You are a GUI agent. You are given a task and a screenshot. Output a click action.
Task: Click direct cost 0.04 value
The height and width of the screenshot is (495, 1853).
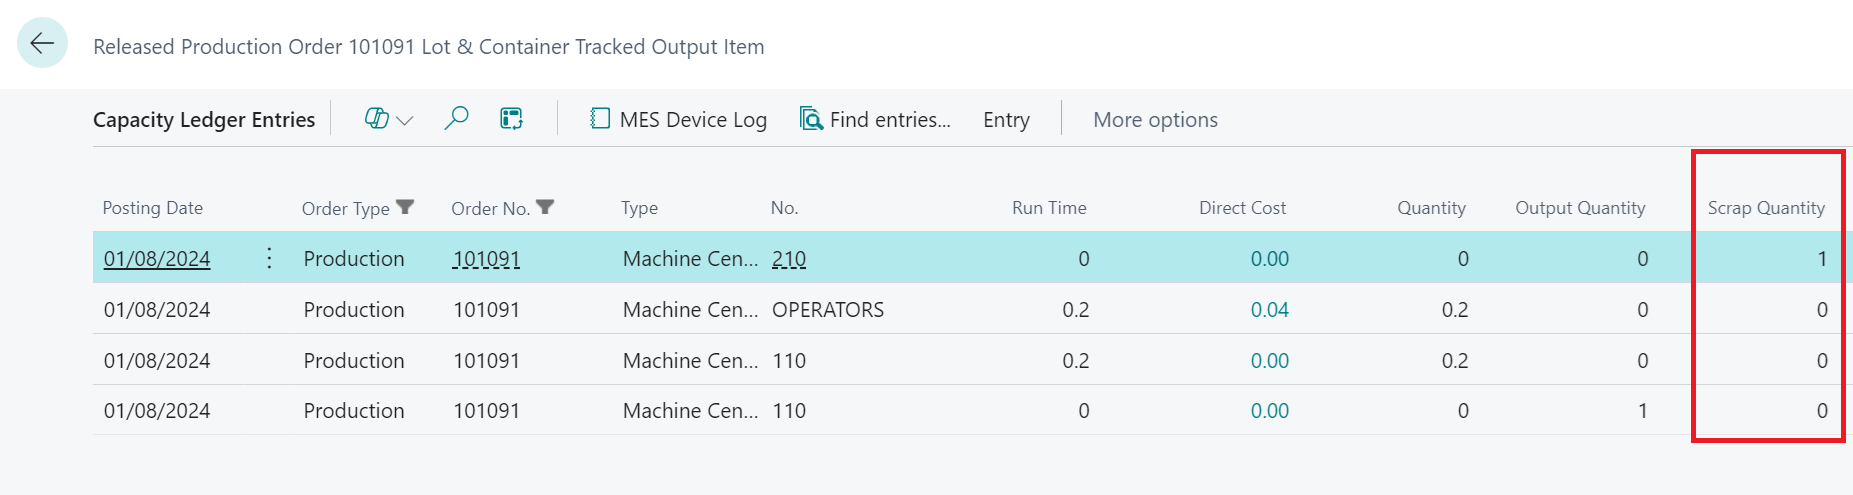[1269, 310]
